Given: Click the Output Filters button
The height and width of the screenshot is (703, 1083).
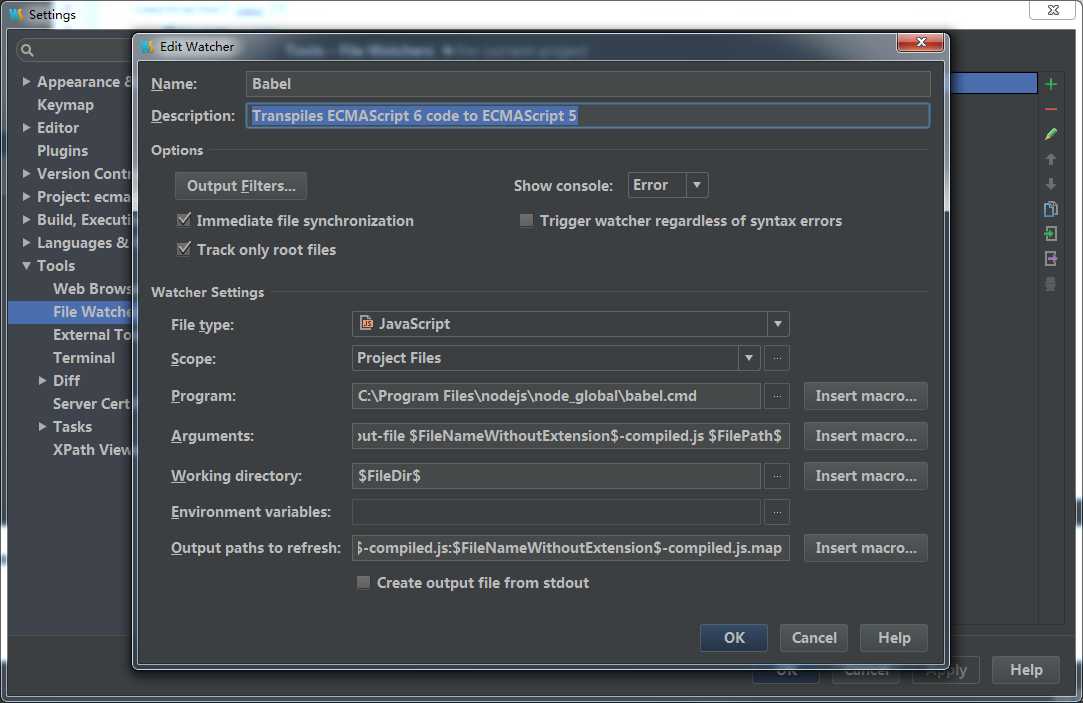Looking at the screenshot, I should coord(241,186).
